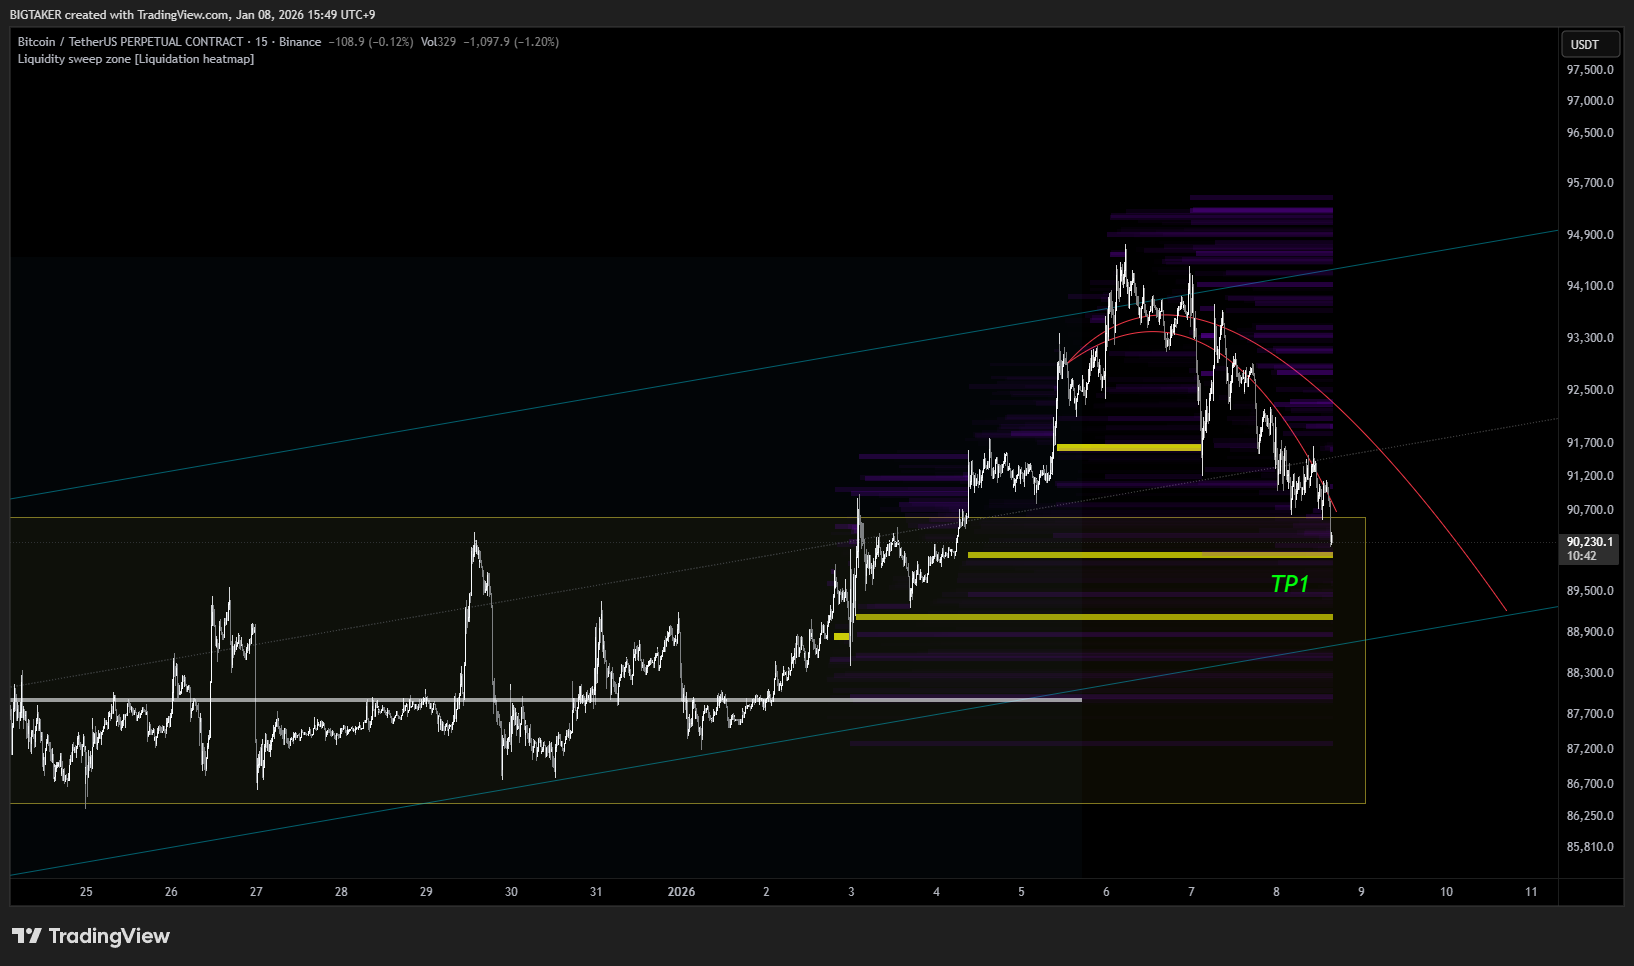Click the Liquidity sweep zone indicator label
The height and width of the screenshot is (966, 1634).
pos(136,59)
